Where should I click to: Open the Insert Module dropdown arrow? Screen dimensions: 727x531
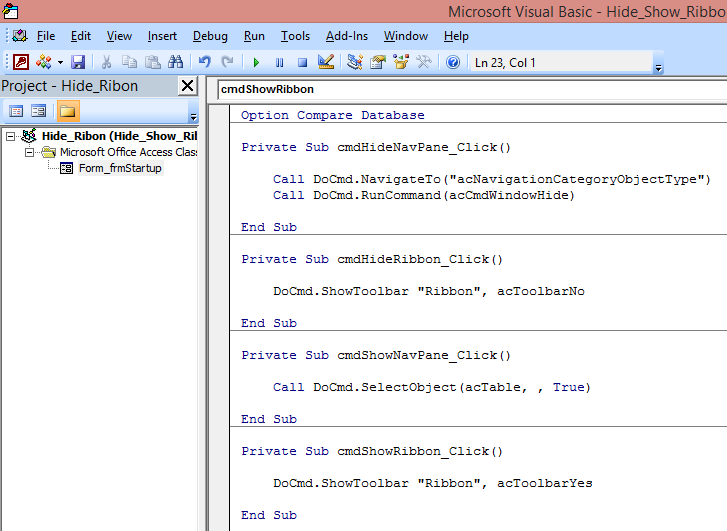click(60, 62)
